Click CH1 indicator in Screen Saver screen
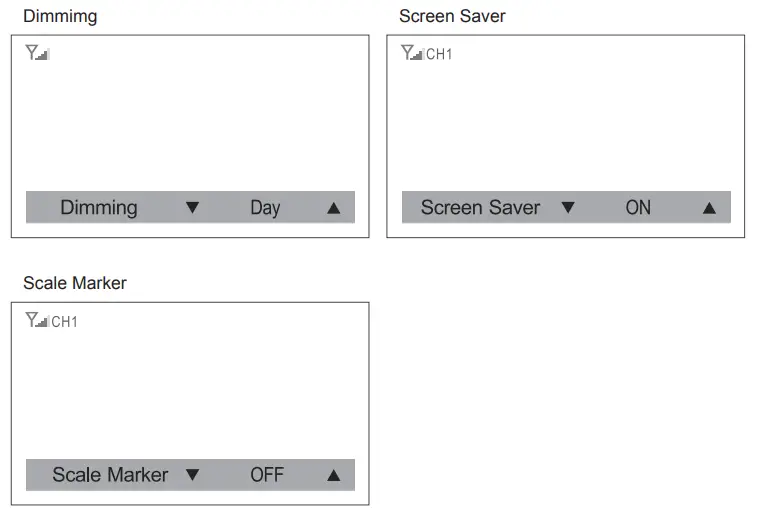The width and height of the screenshot is (759, 508). click(439, 54)
